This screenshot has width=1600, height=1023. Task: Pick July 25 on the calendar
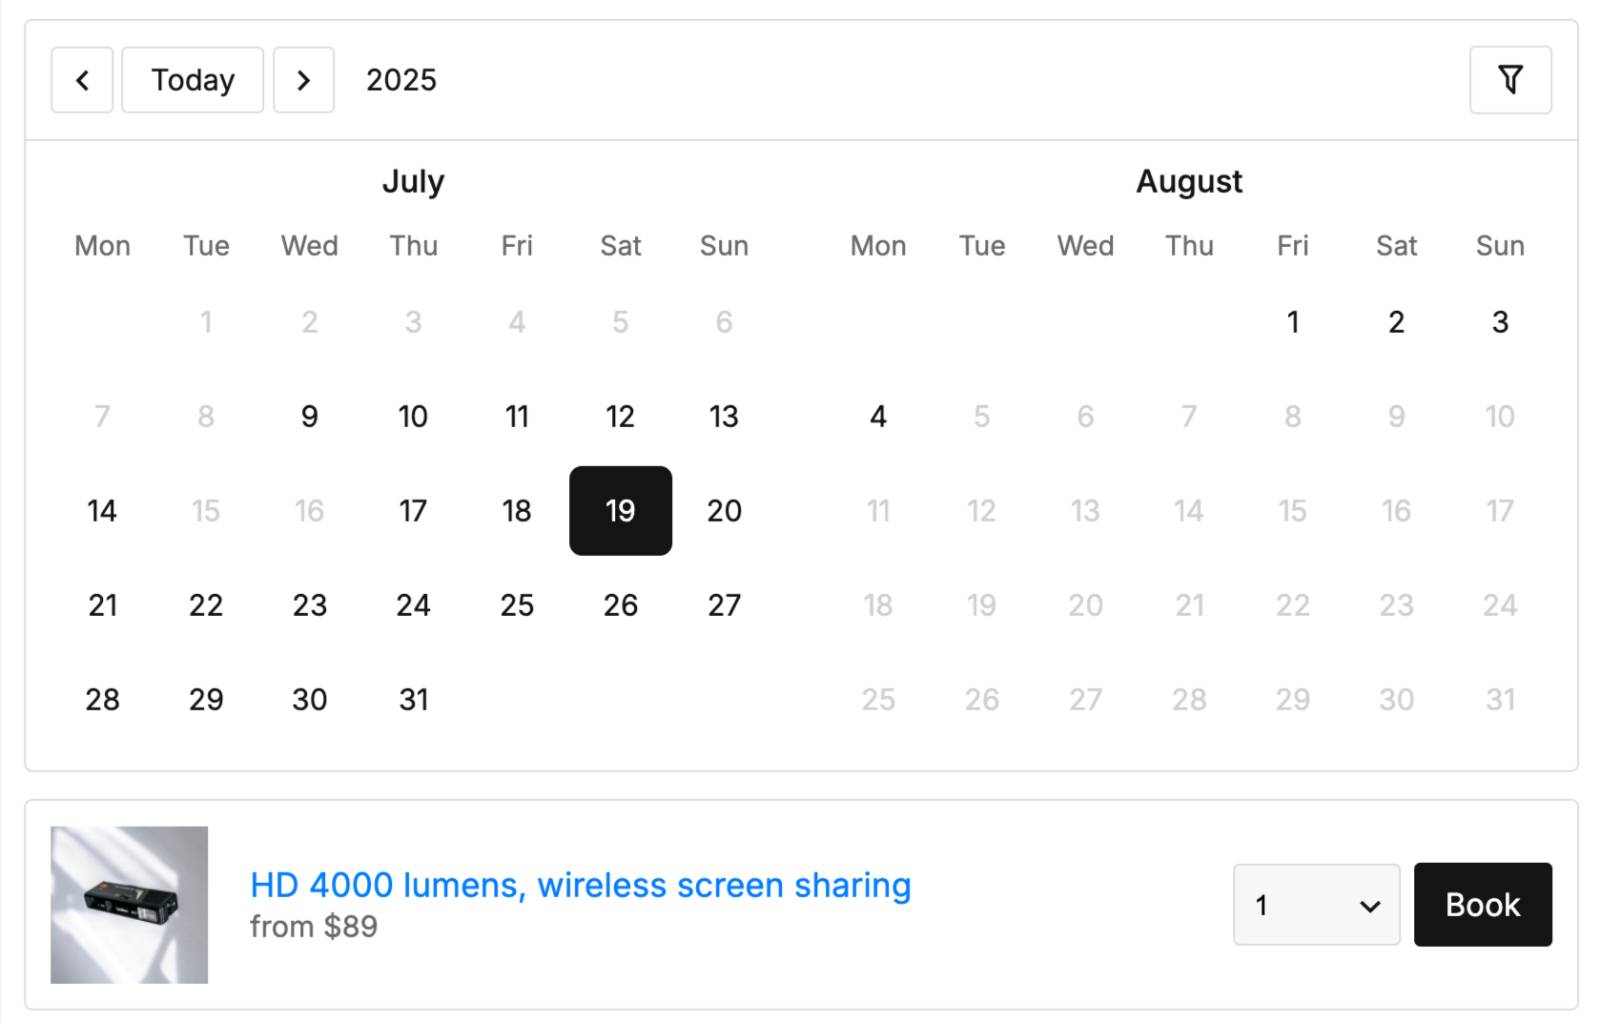pos(517,605)
